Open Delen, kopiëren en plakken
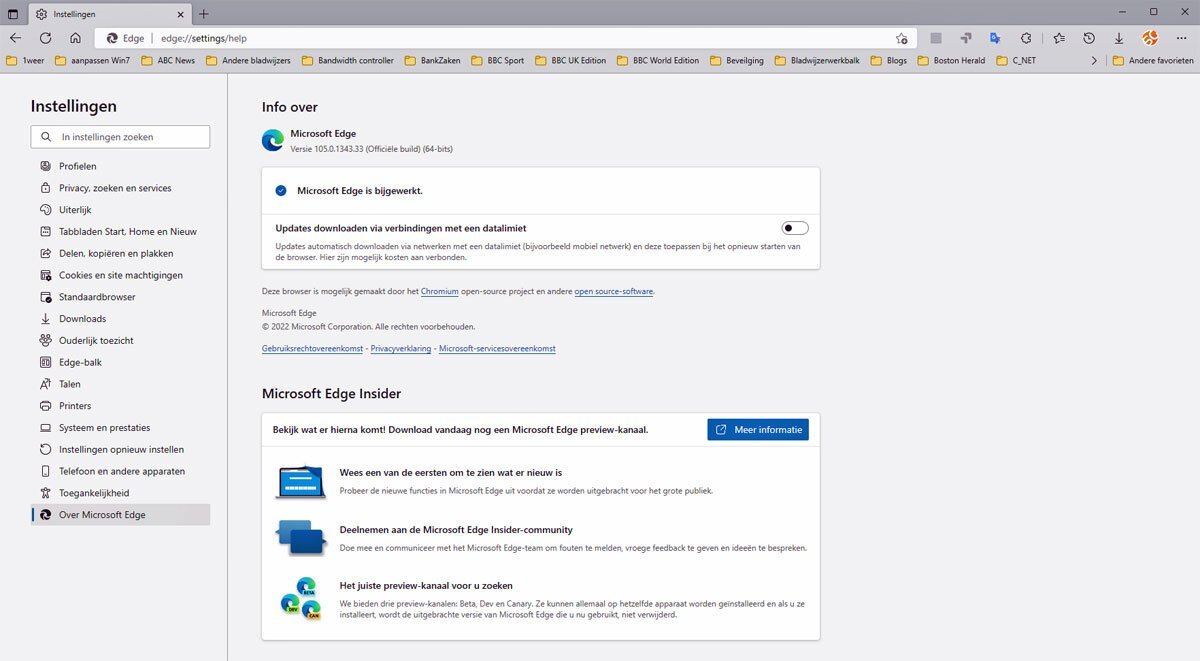Viewport: 1200px width, 661px height. point(120,253)
